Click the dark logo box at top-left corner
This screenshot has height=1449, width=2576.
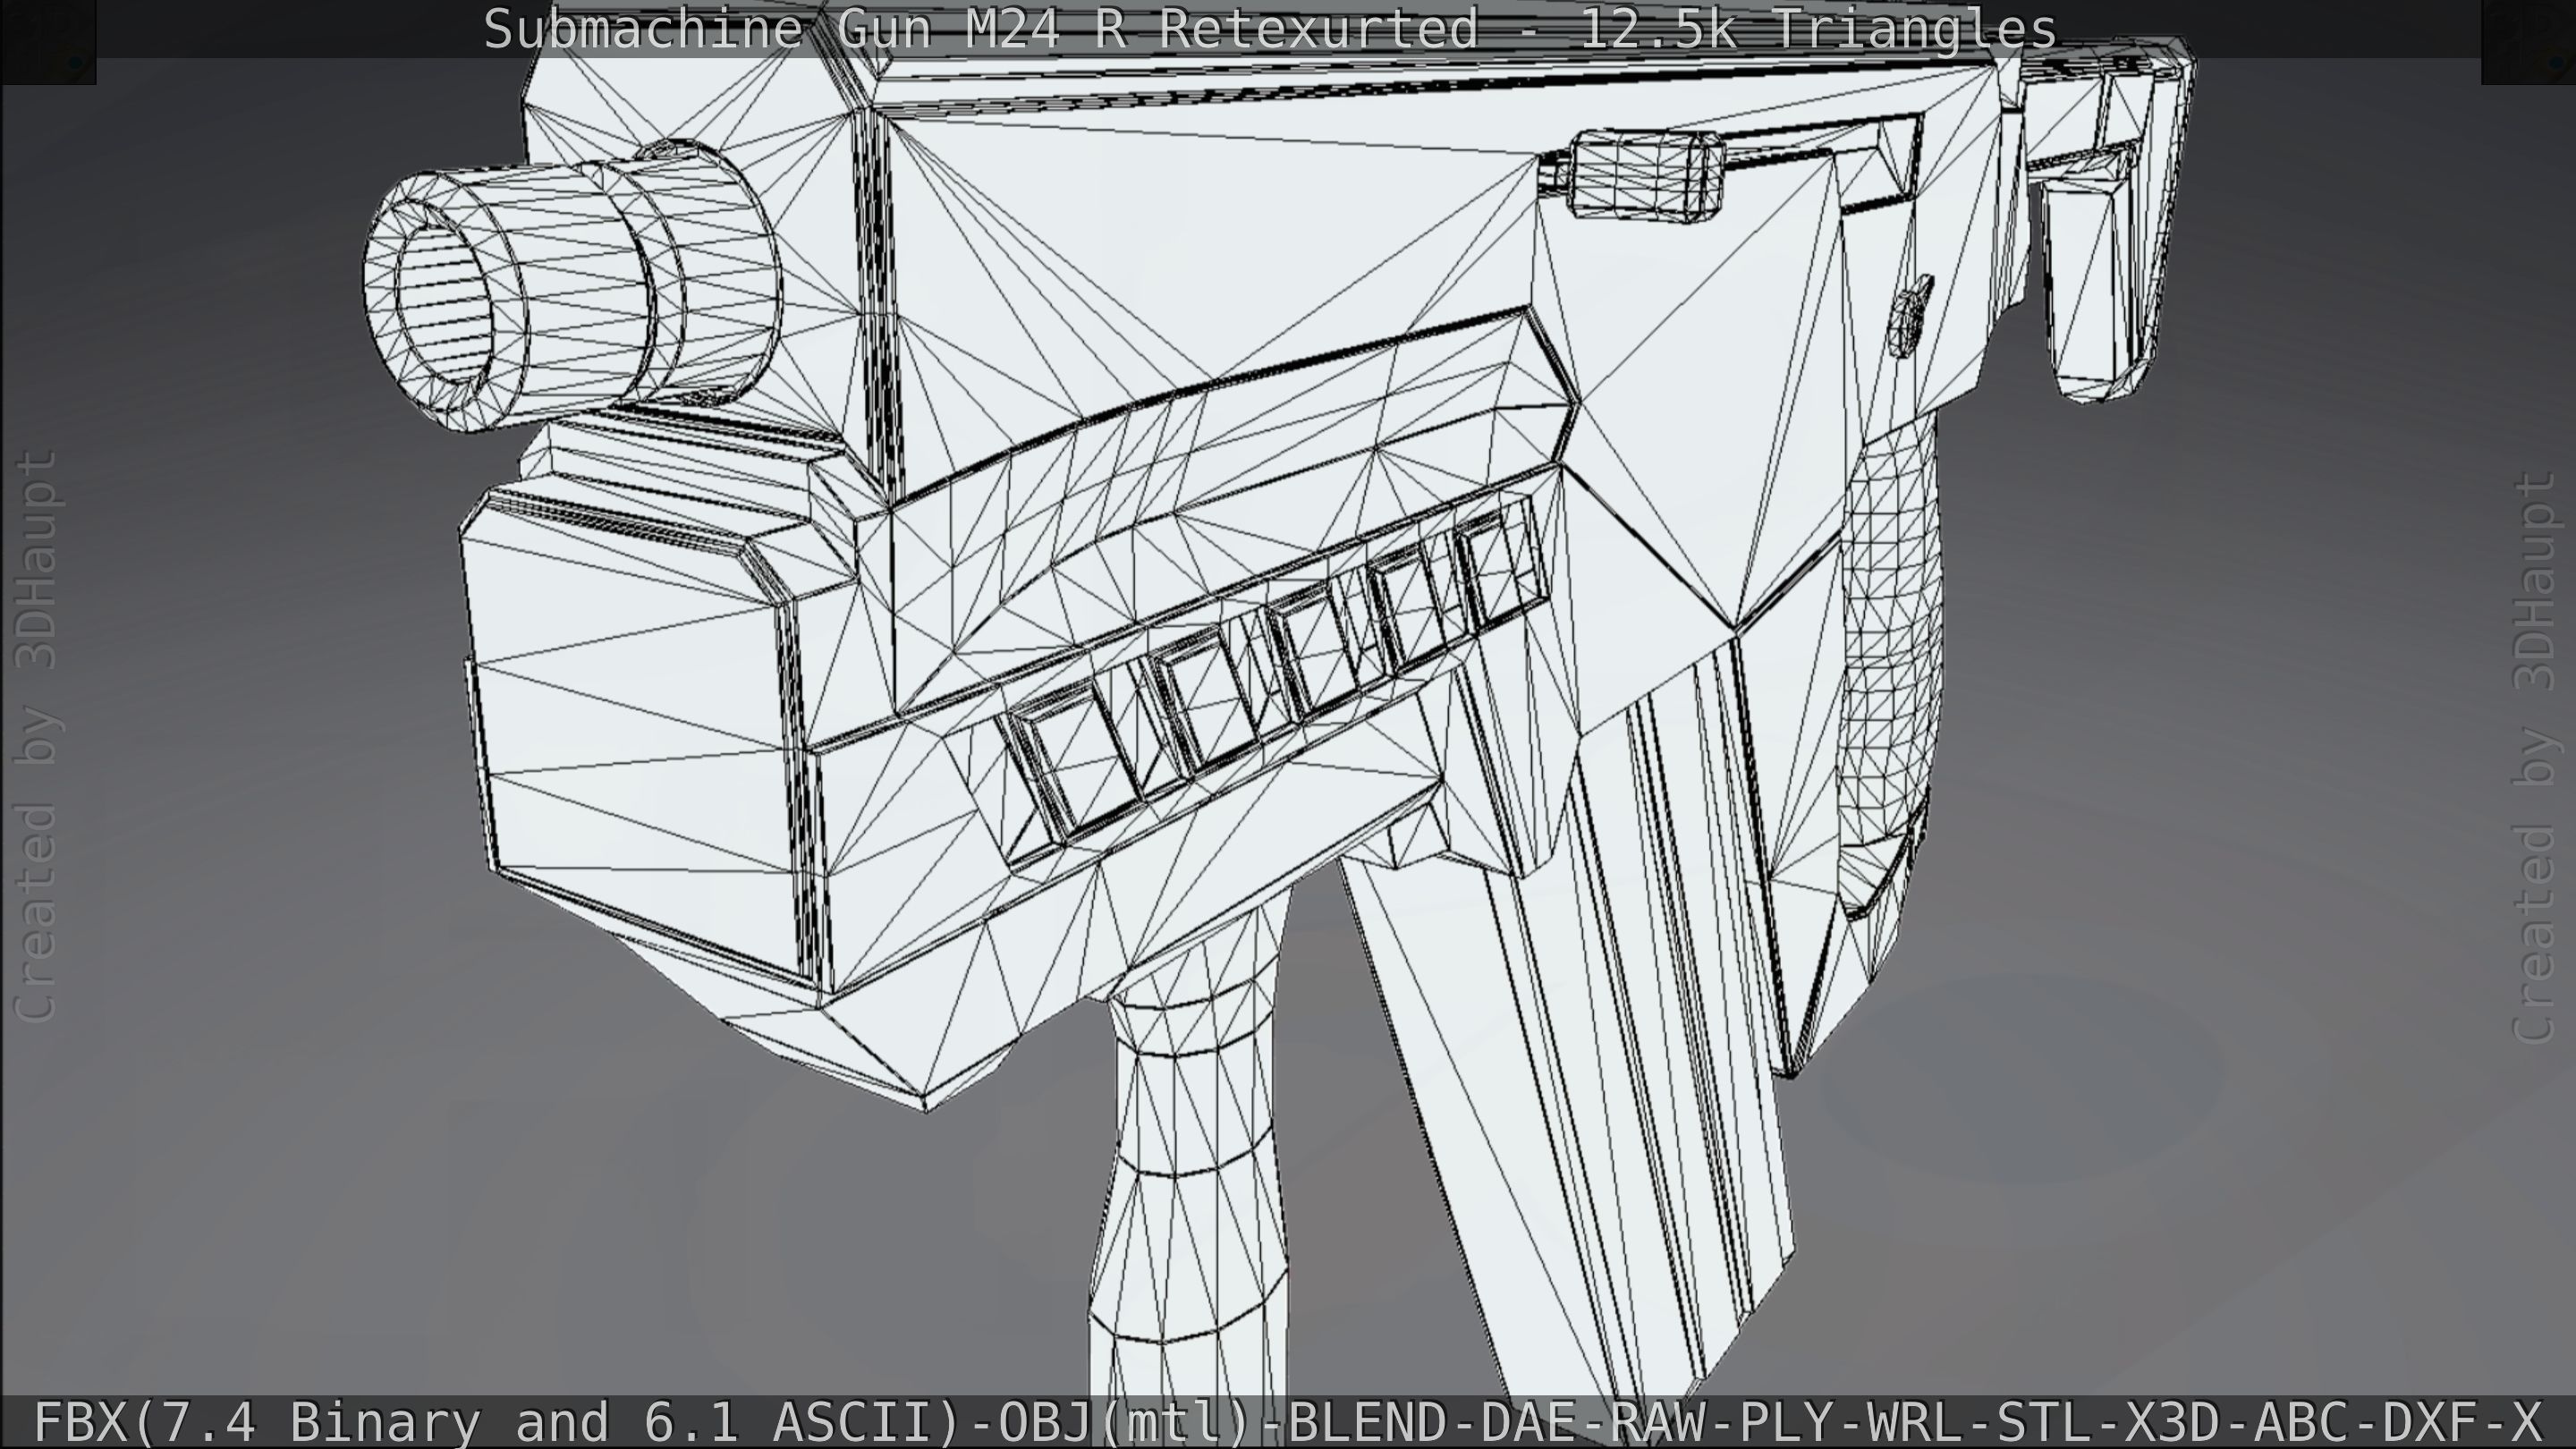tap(47, 41)
